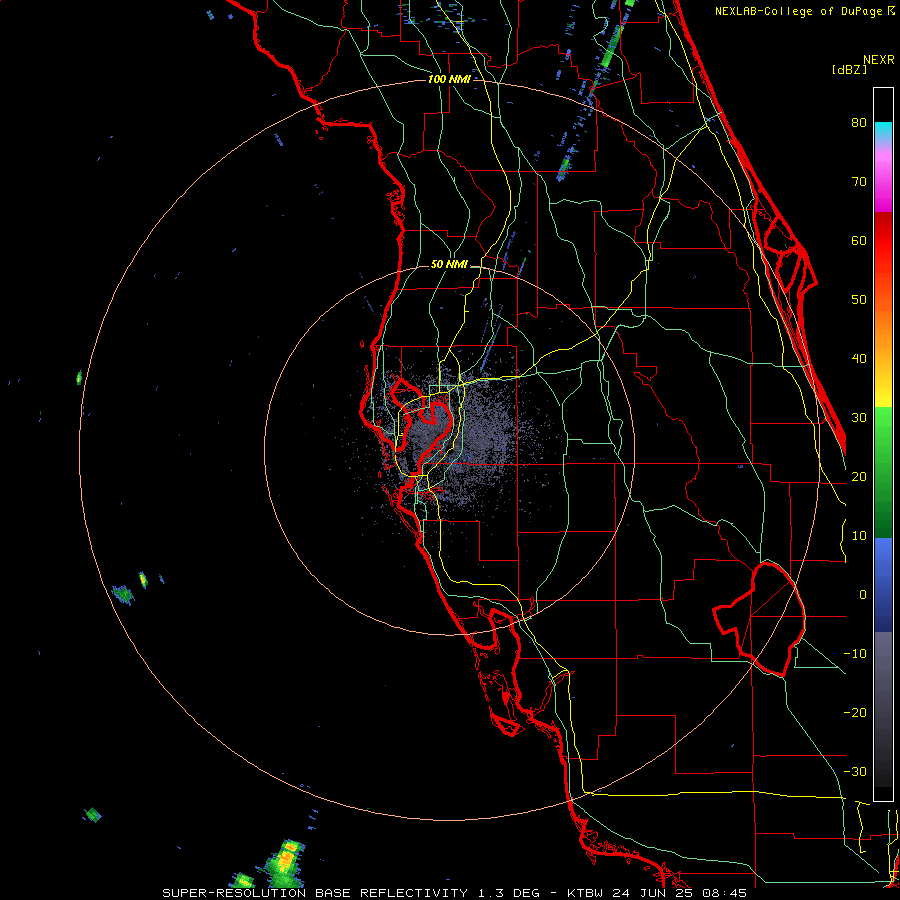Pick the blue segment of the color bar
900x900 pixels.
point(883,584)
